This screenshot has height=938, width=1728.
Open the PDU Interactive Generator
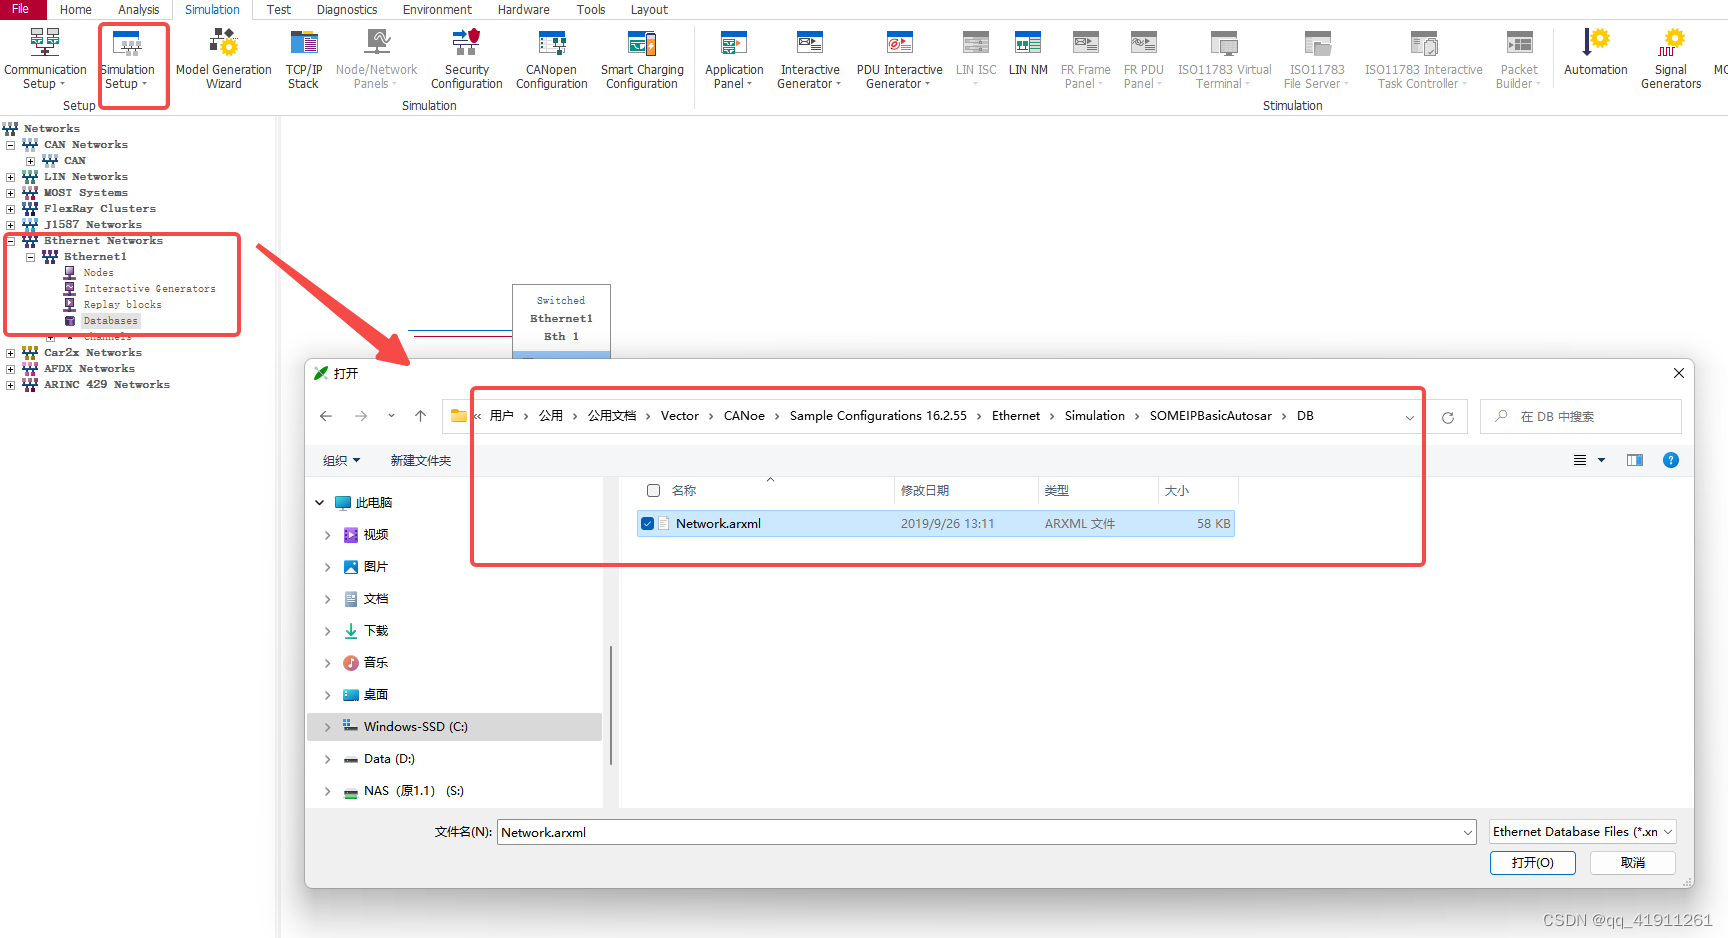(x=899, y=59)
